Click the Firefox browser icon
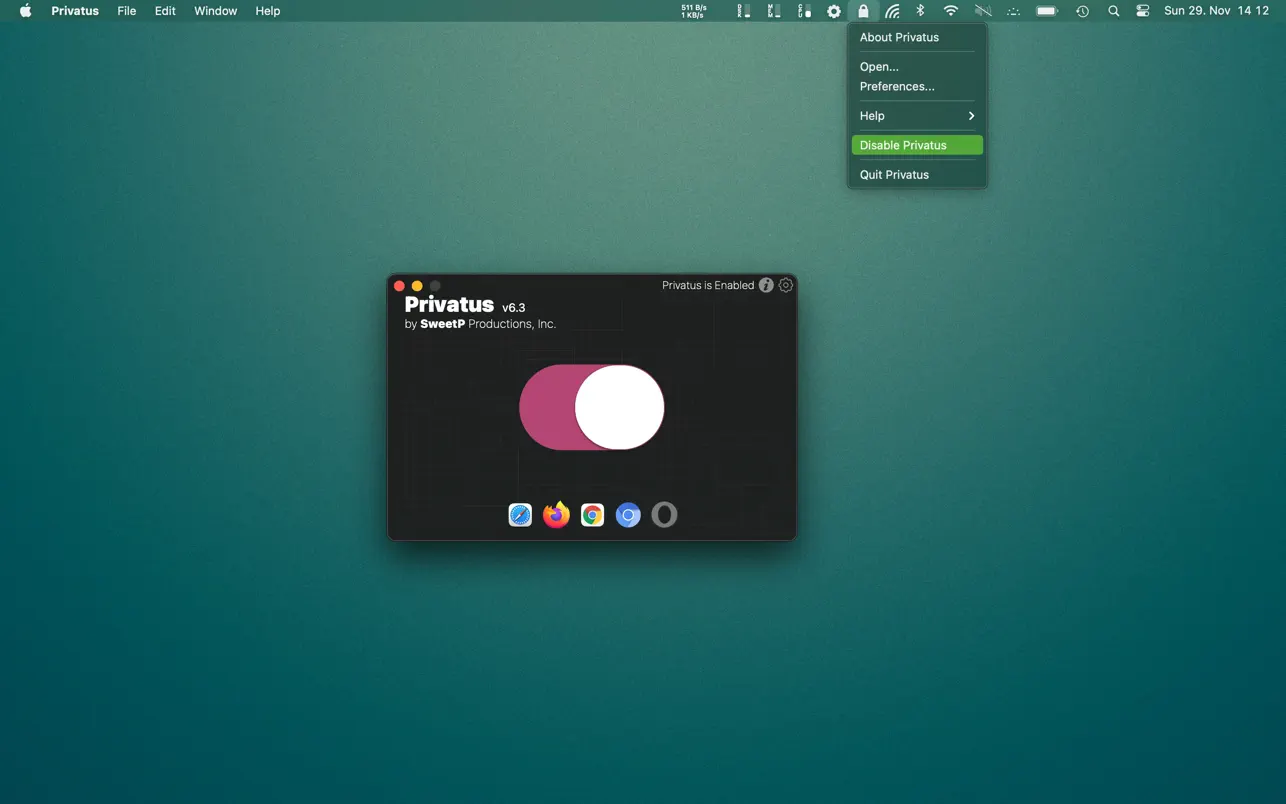Screen dimensions: 1286x804 (556, 515)
